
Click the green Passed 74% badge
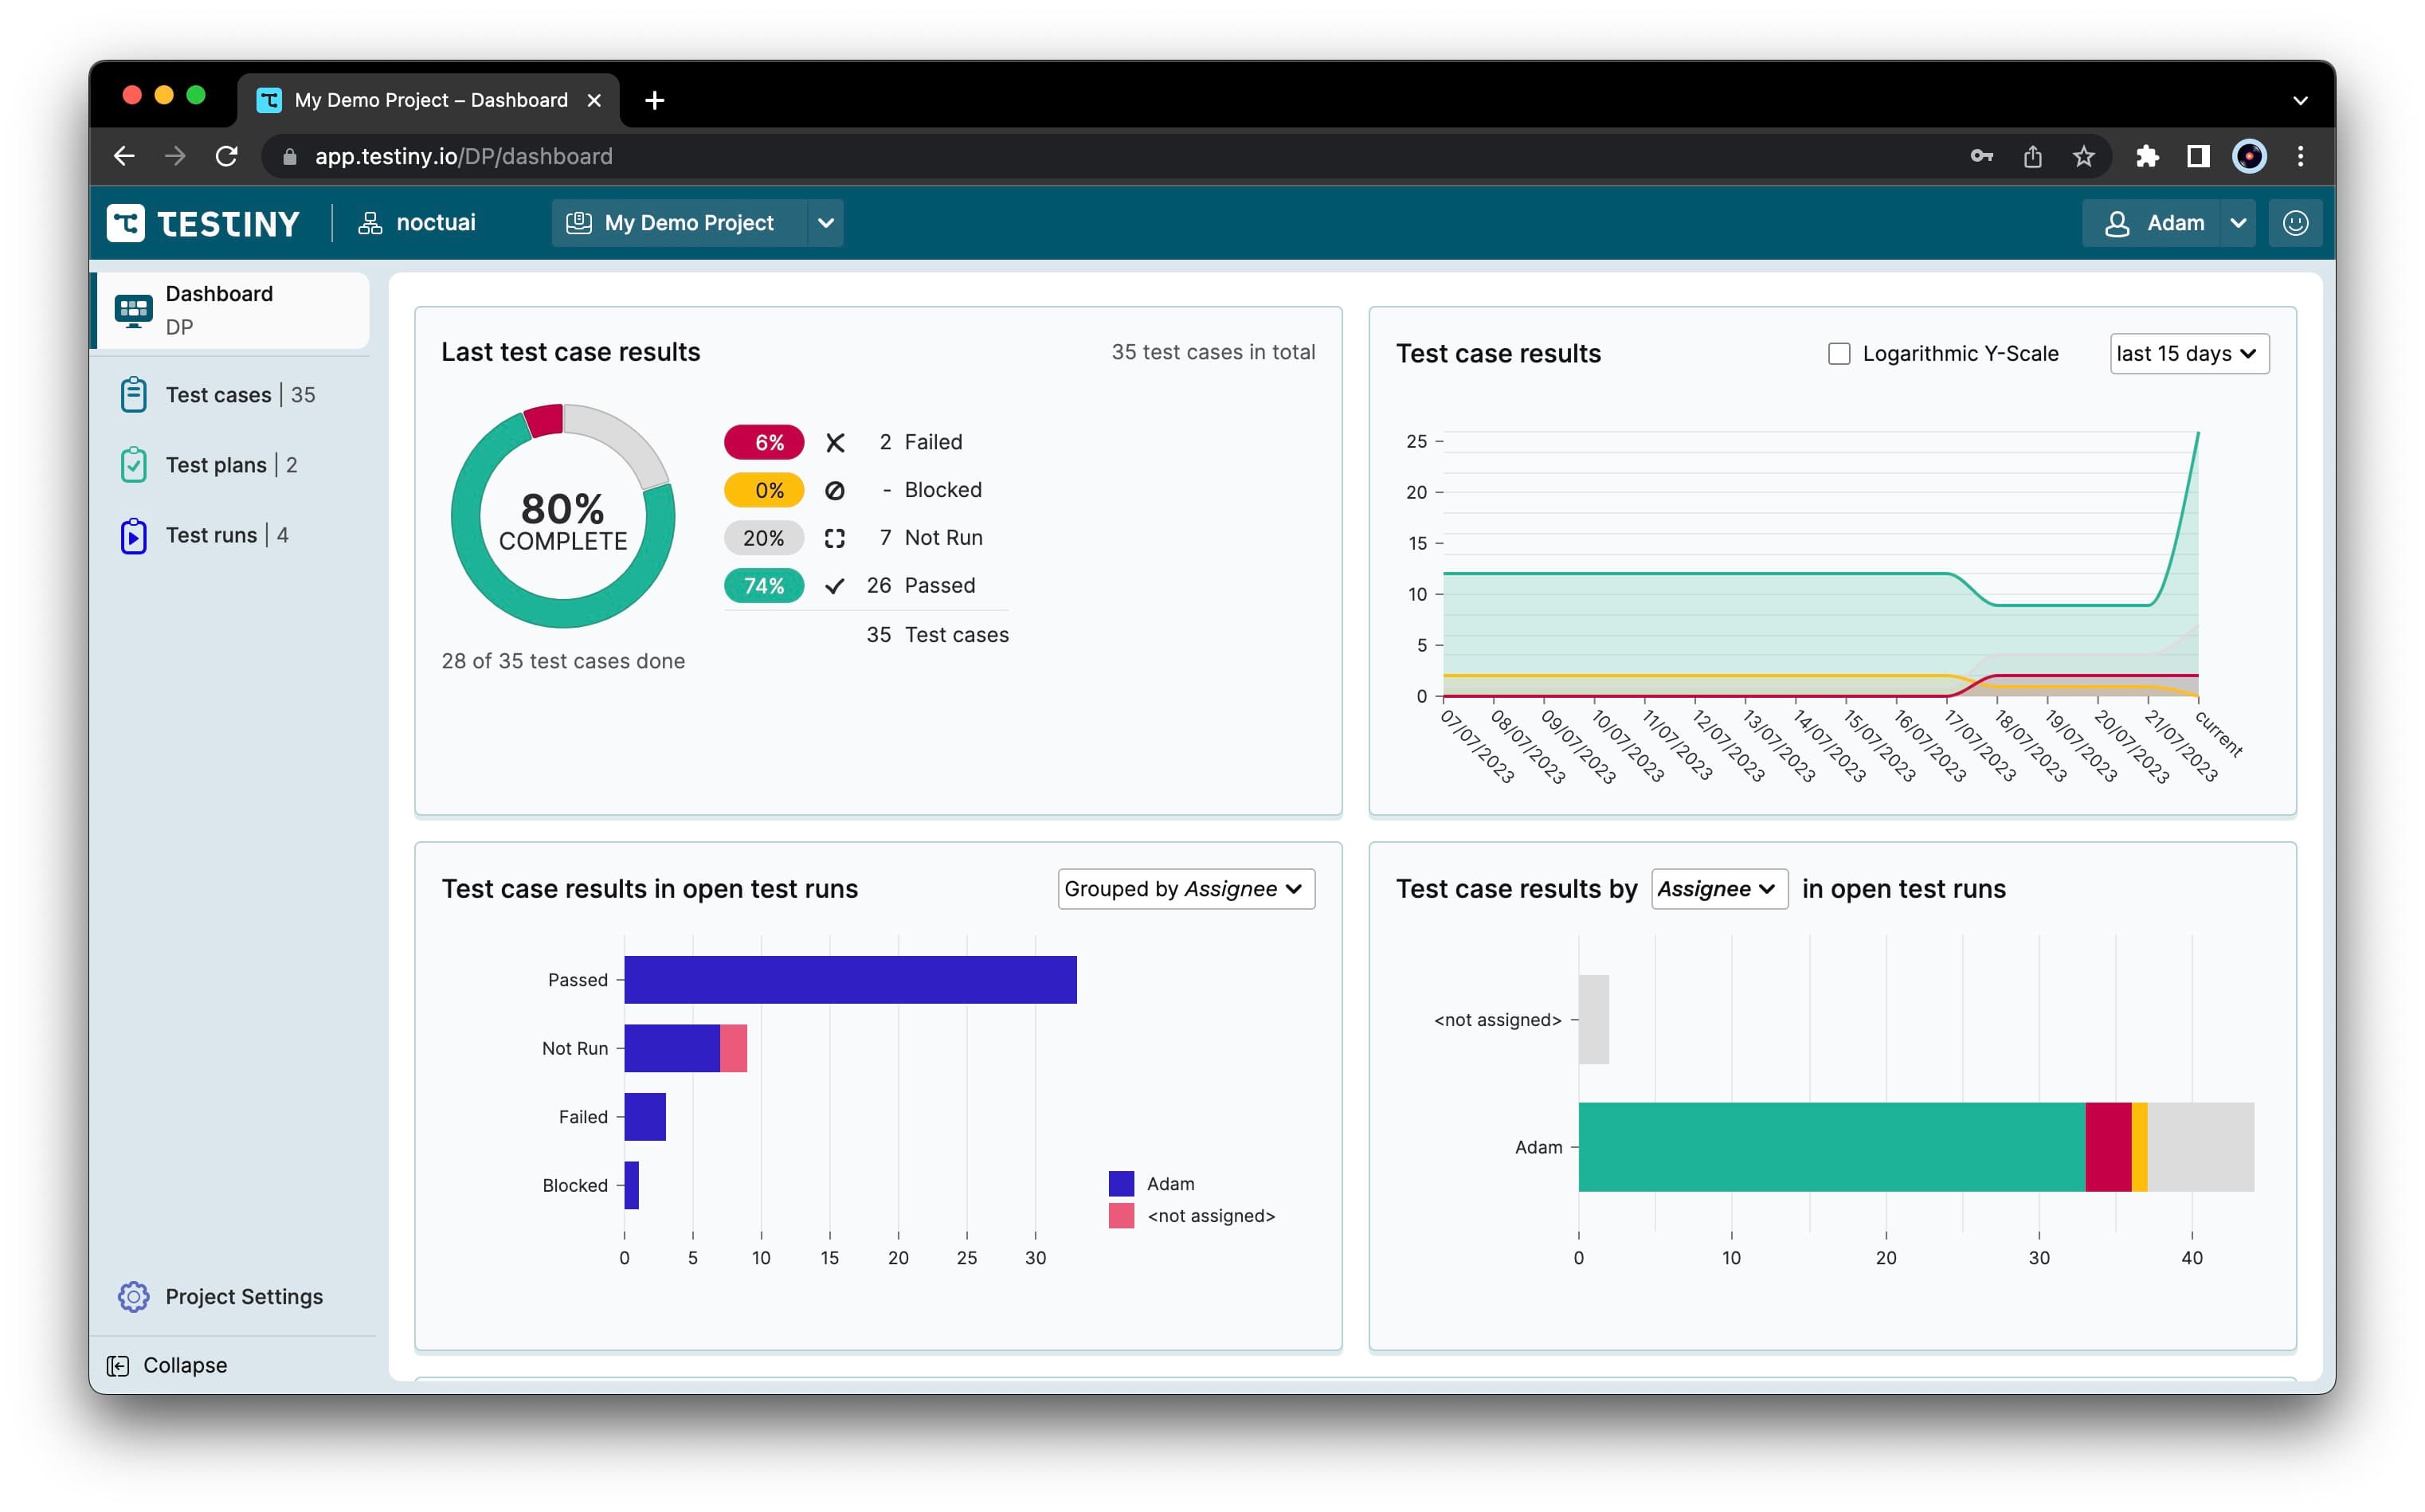coord(763,586)
